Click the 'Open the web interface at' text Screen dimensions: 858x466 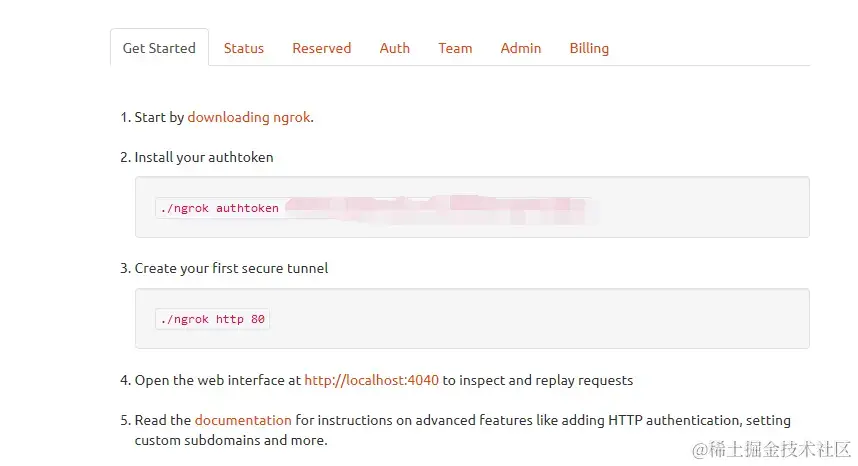(218, 380)
